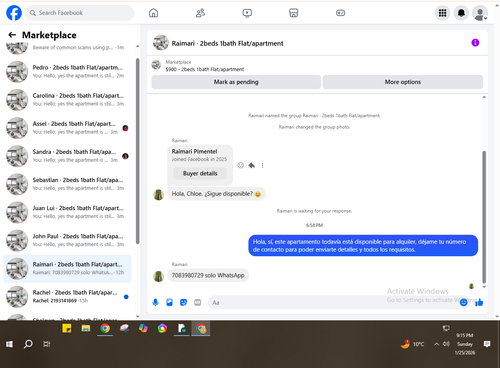500x368 pixels.
Task: Open the Windows Start menu
Action: 9,344
